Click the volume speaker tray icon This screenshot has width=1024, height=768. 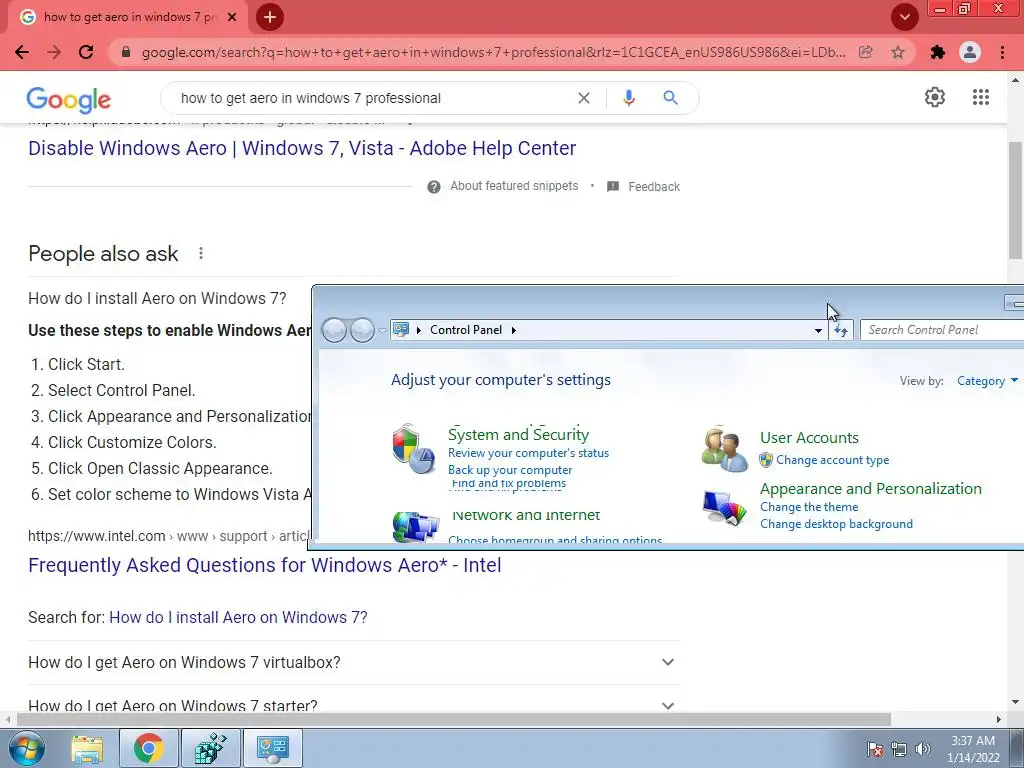[x=923, y=748]
